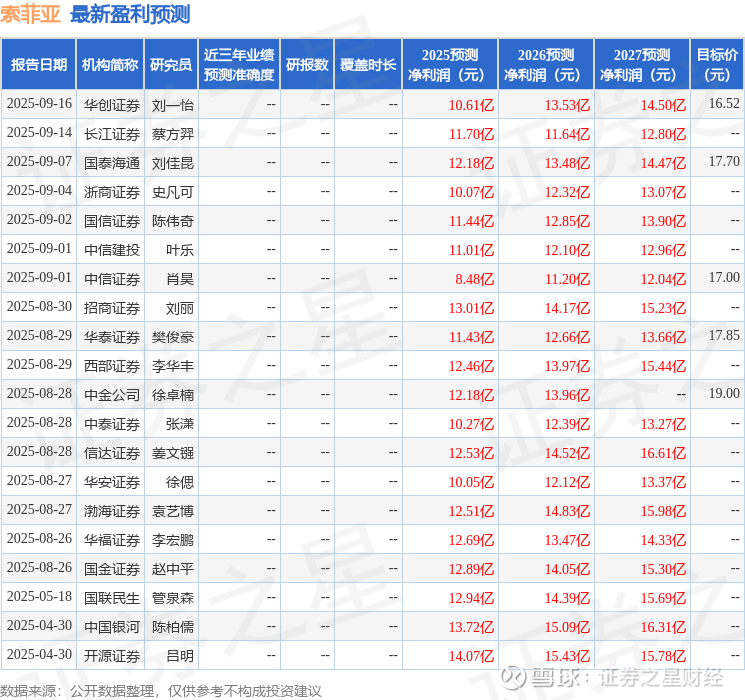Click analyst name 李宏鹏
This screenshot has height=700, width=745.
click(x=173, y=540)
